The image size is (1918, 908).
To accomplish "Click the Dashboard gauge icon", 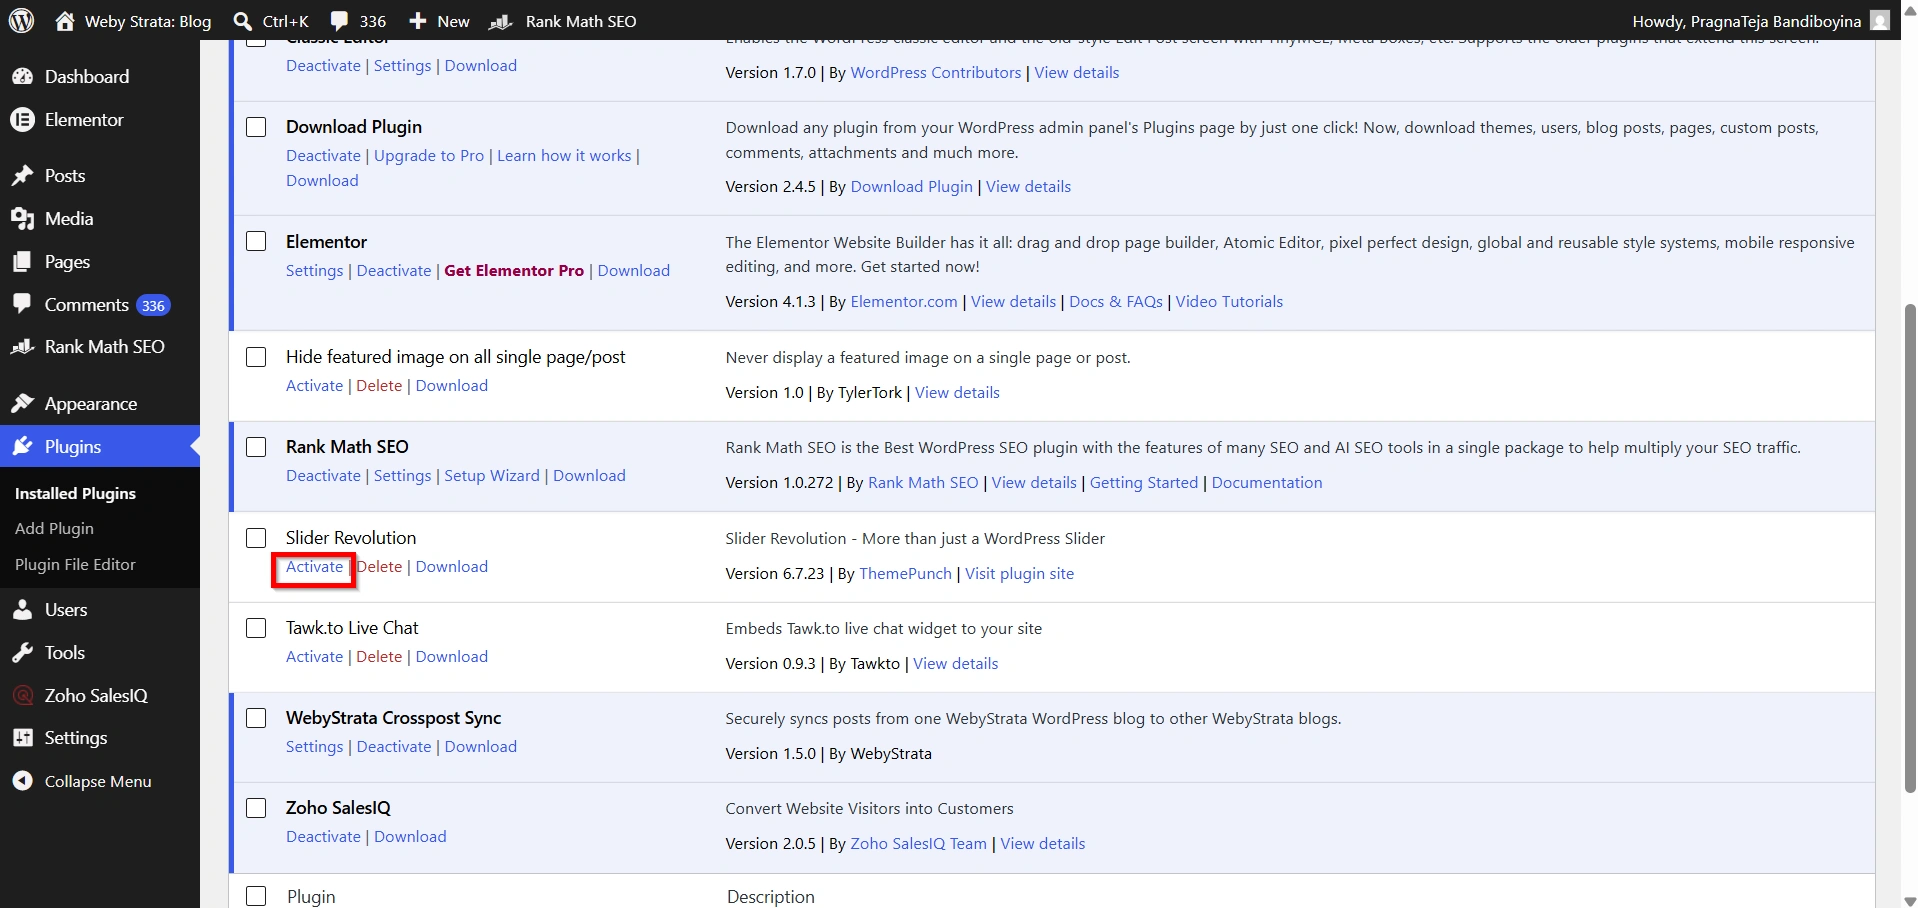I will 23,77.
